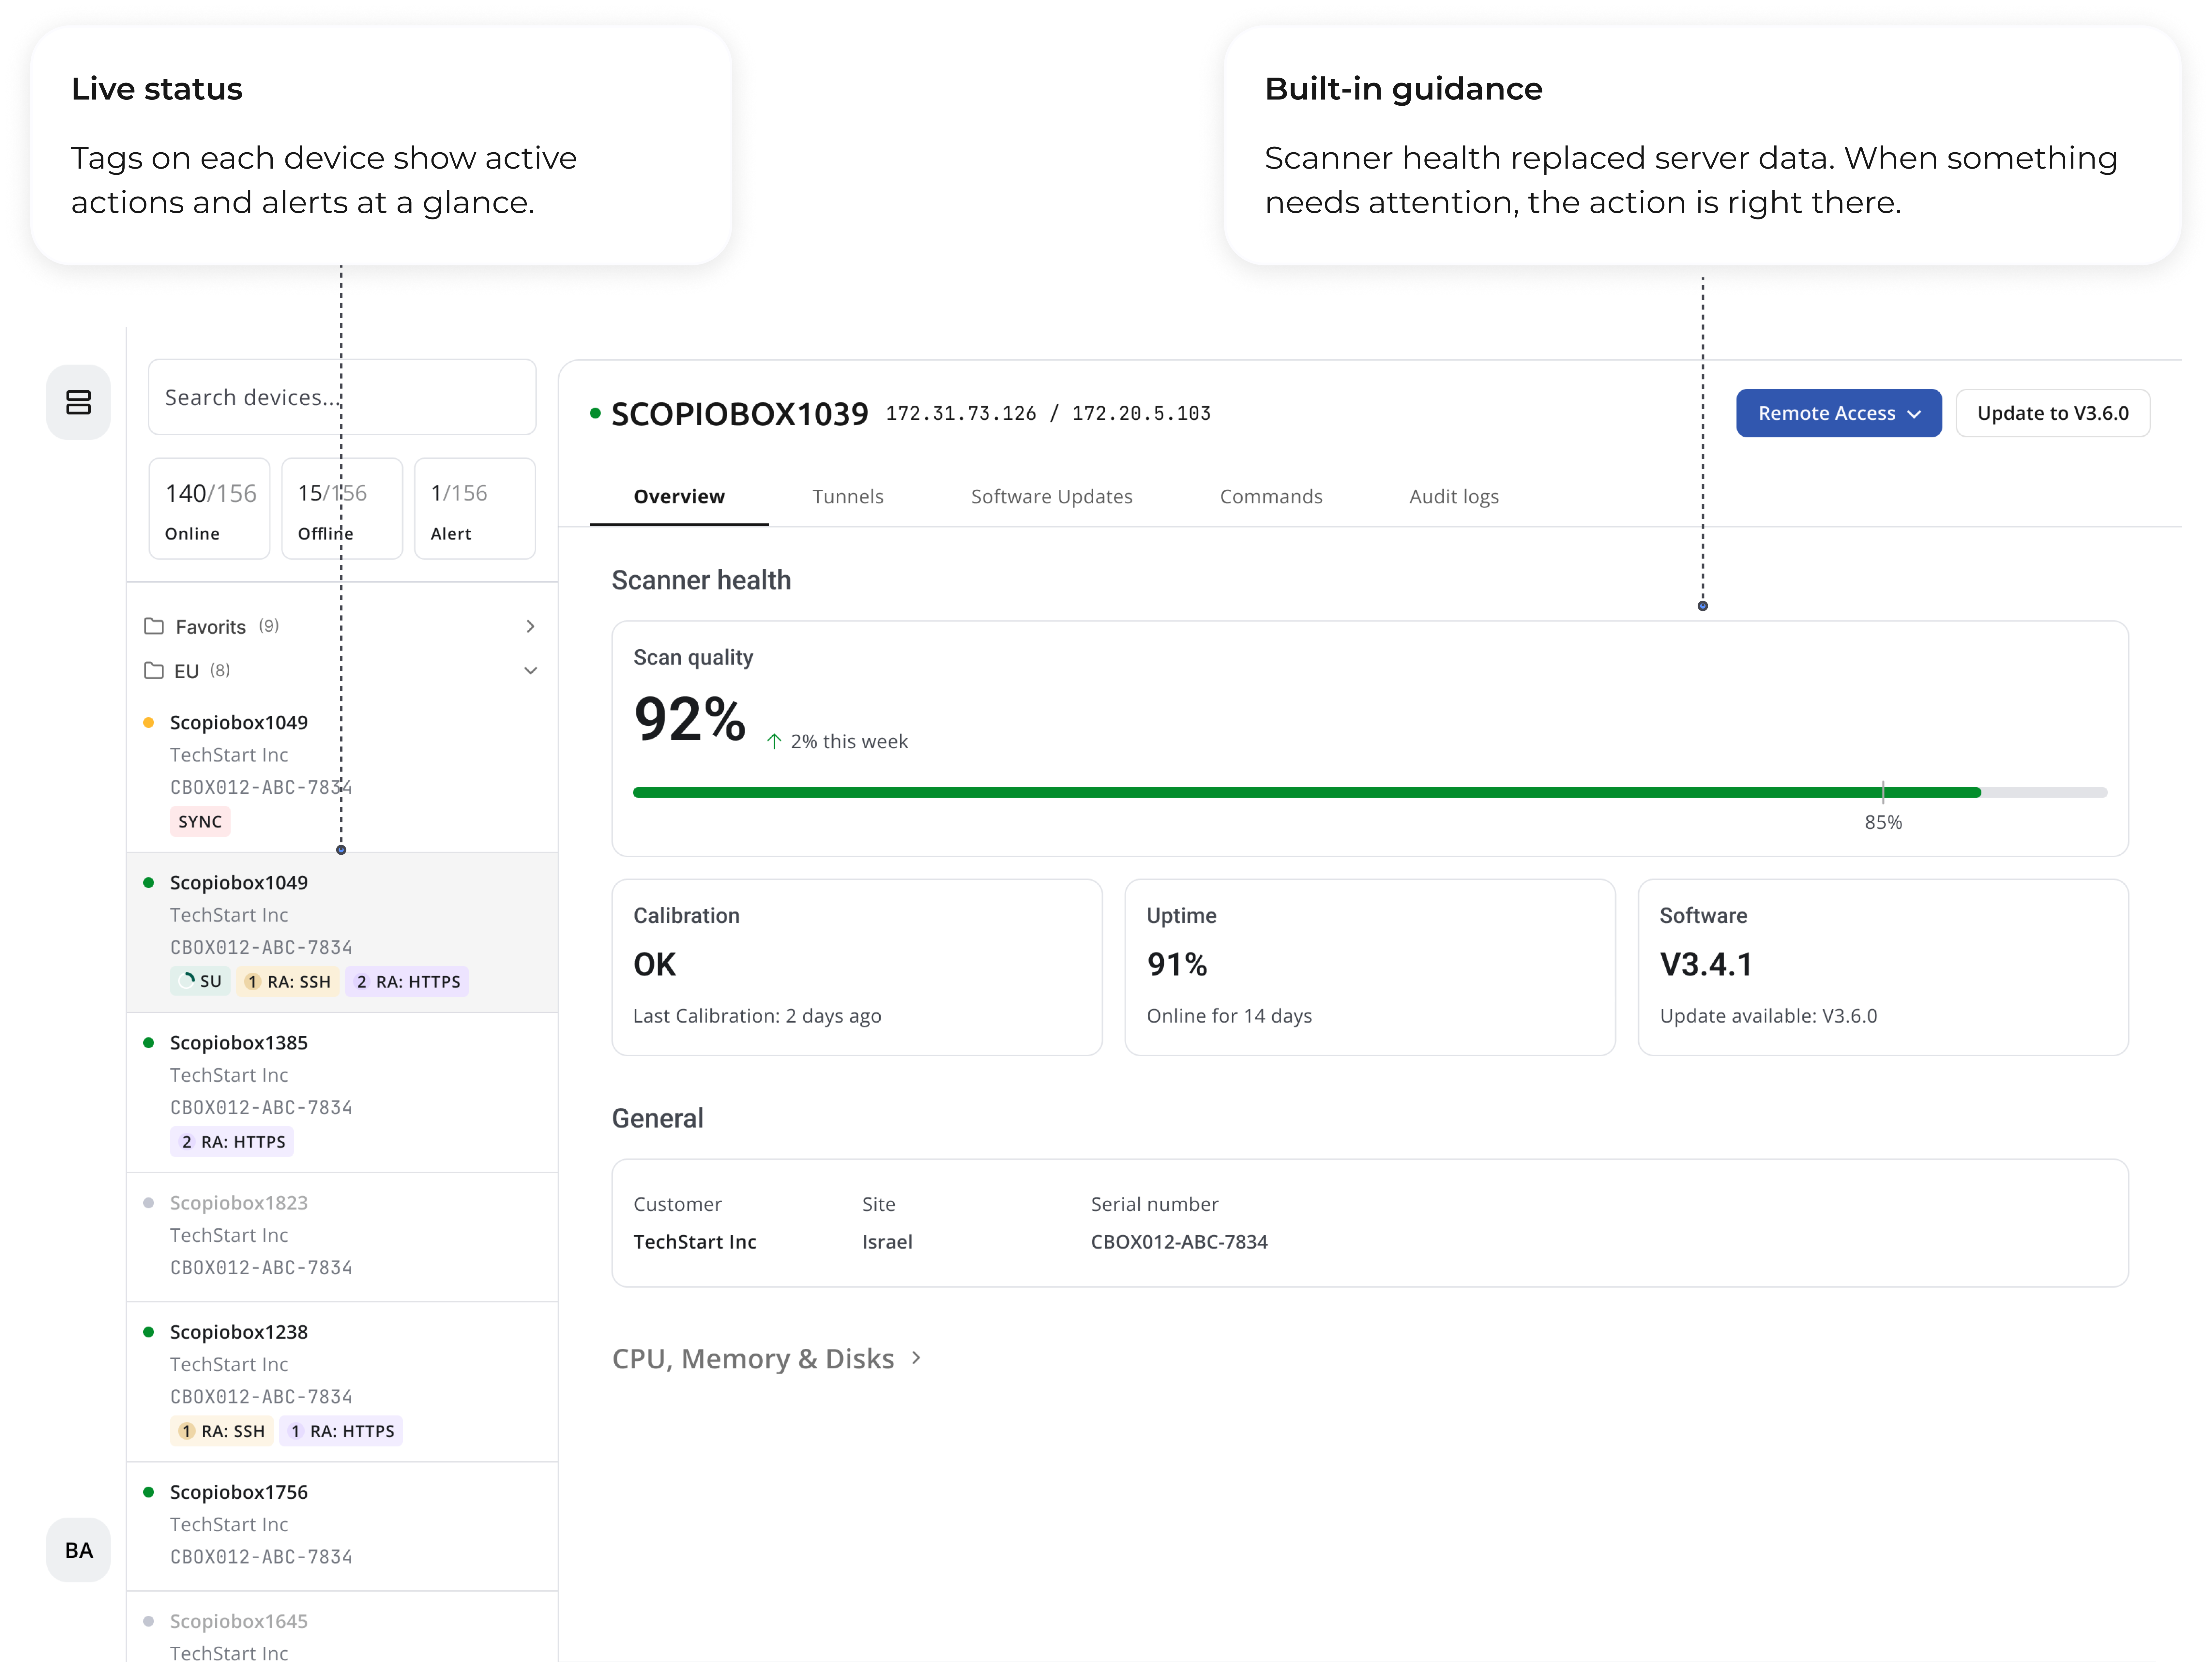Click the Uptime 91% card
Viewport: 2212px width, 1664px height.
(1370, 967)
